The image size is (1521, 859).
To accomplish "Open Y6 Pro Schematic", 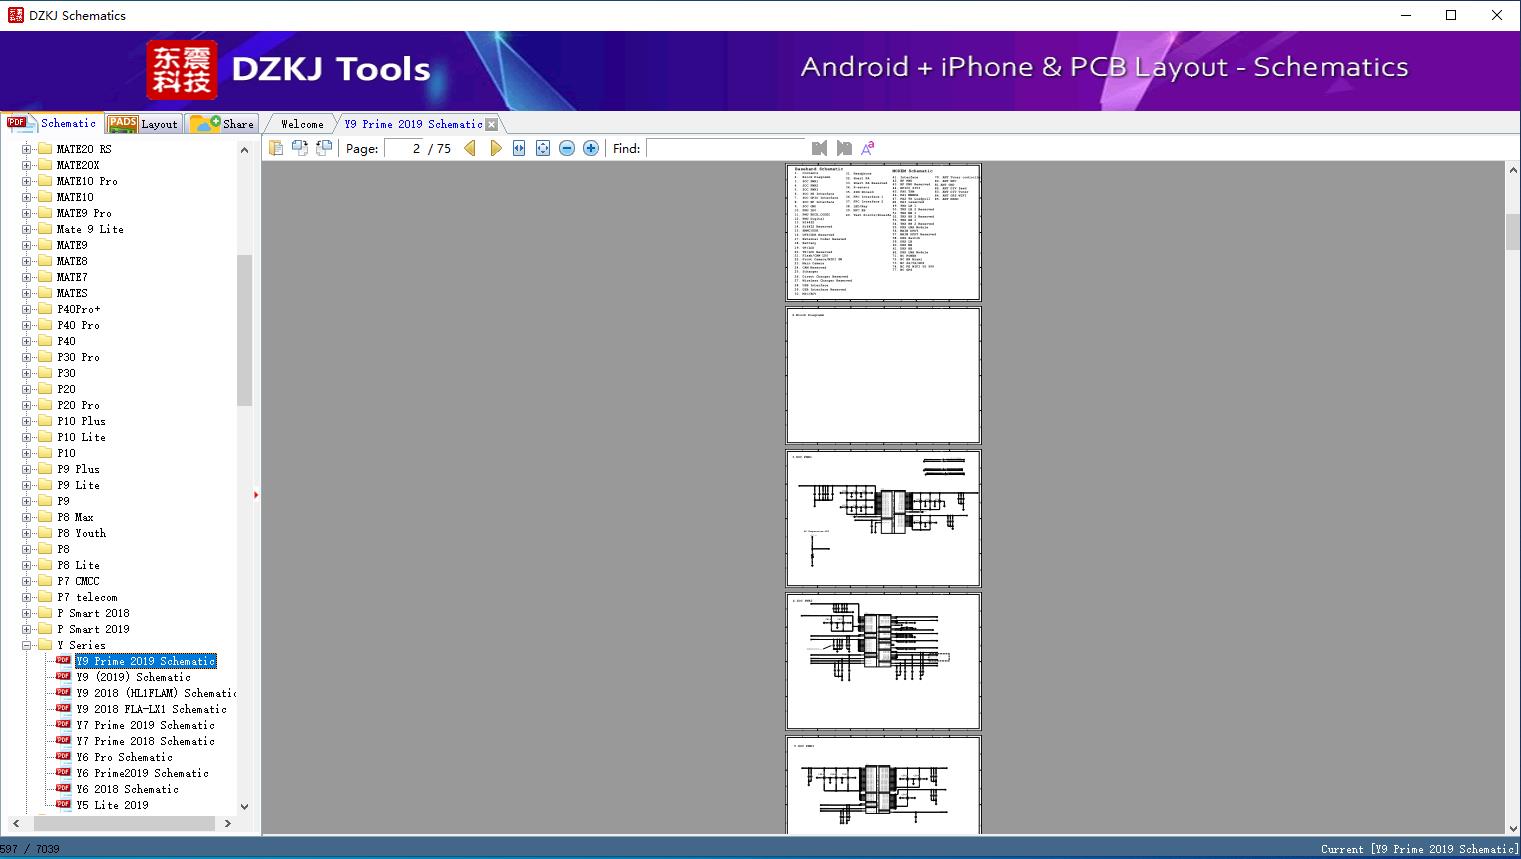I will click(x=124, y=757).
